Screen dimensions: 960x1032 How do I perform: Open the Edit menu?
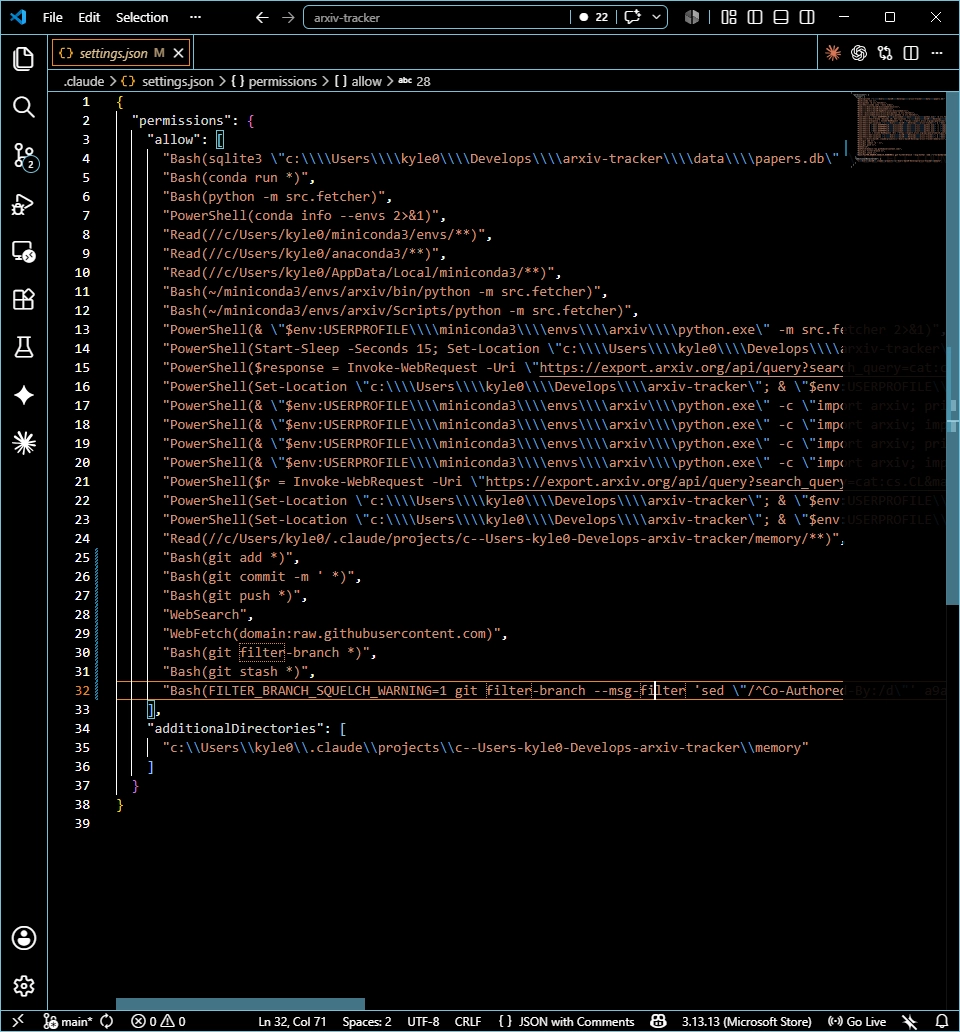89,18
